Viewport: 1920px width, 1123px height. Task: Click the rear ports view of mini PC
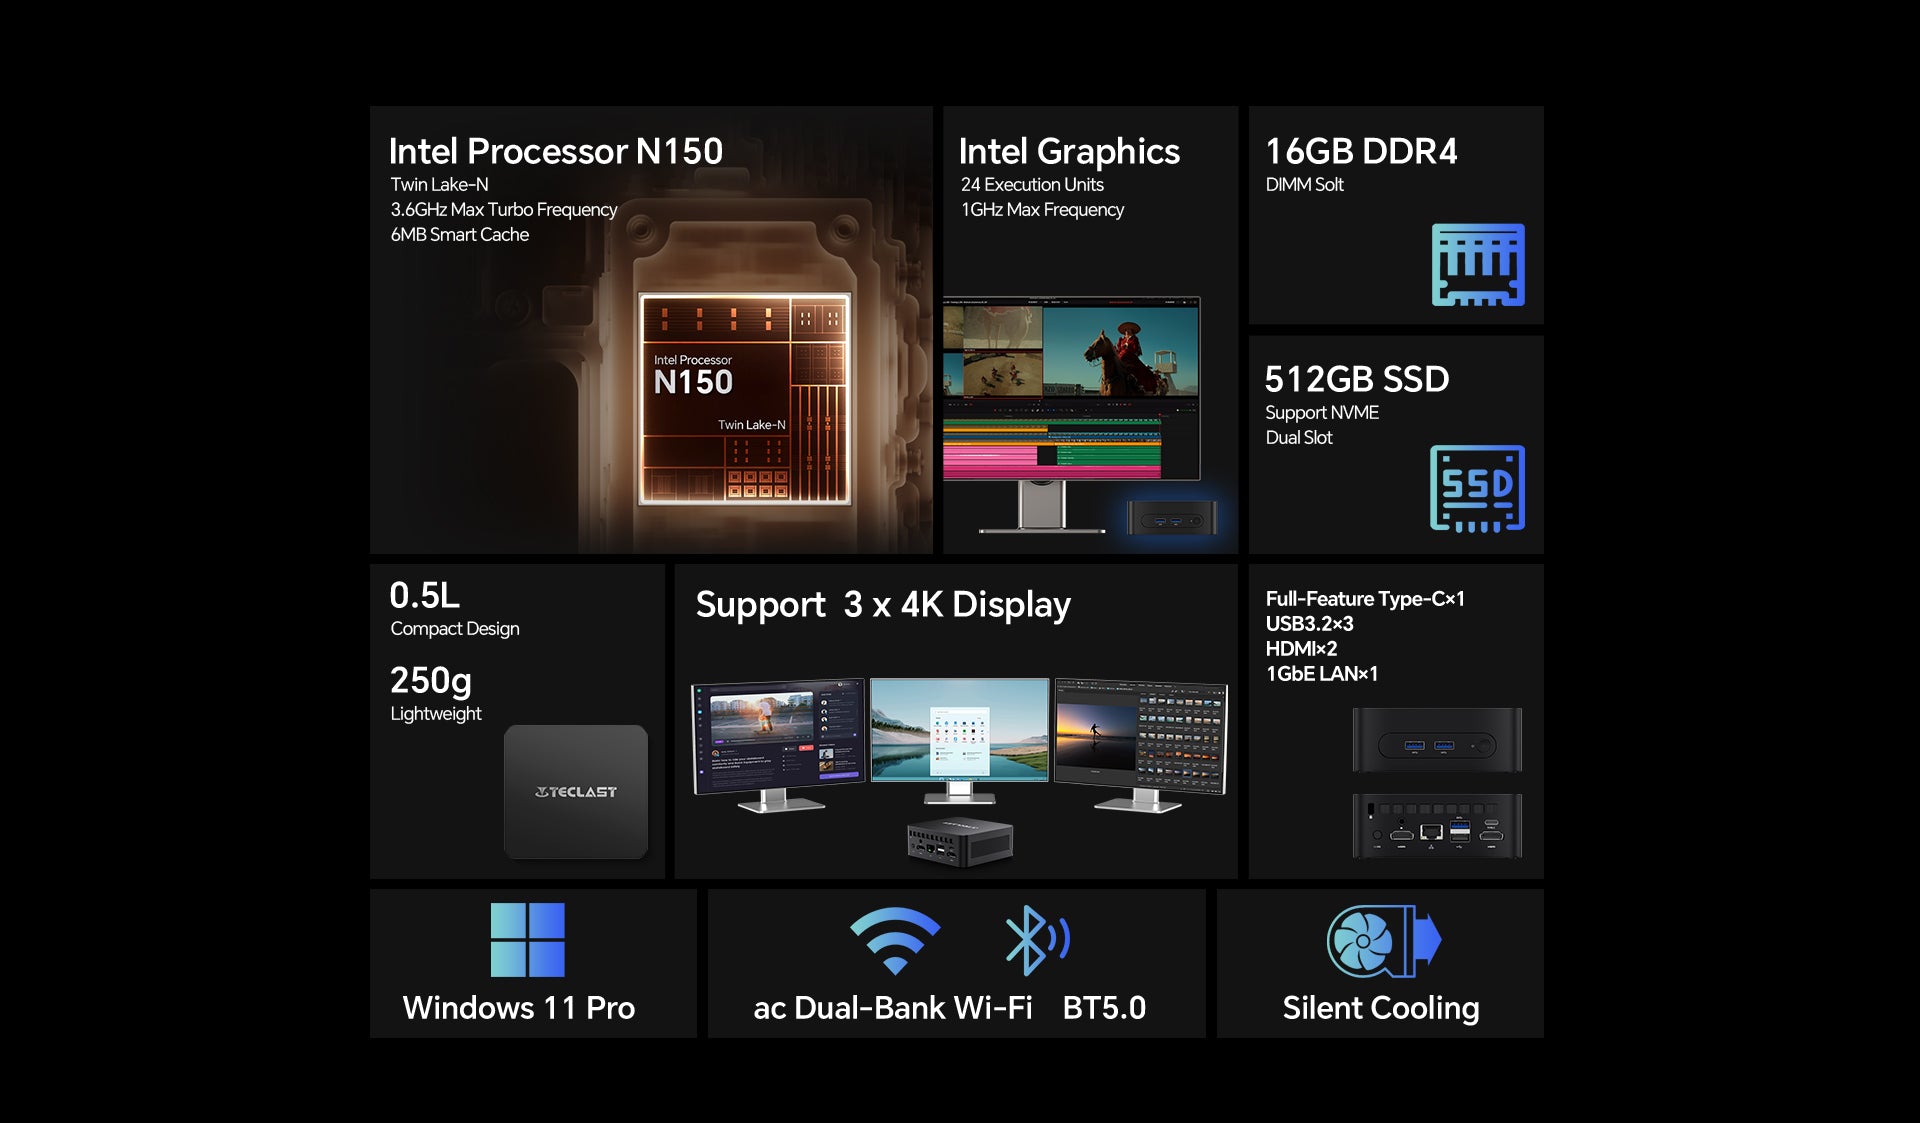(1436, 826)
